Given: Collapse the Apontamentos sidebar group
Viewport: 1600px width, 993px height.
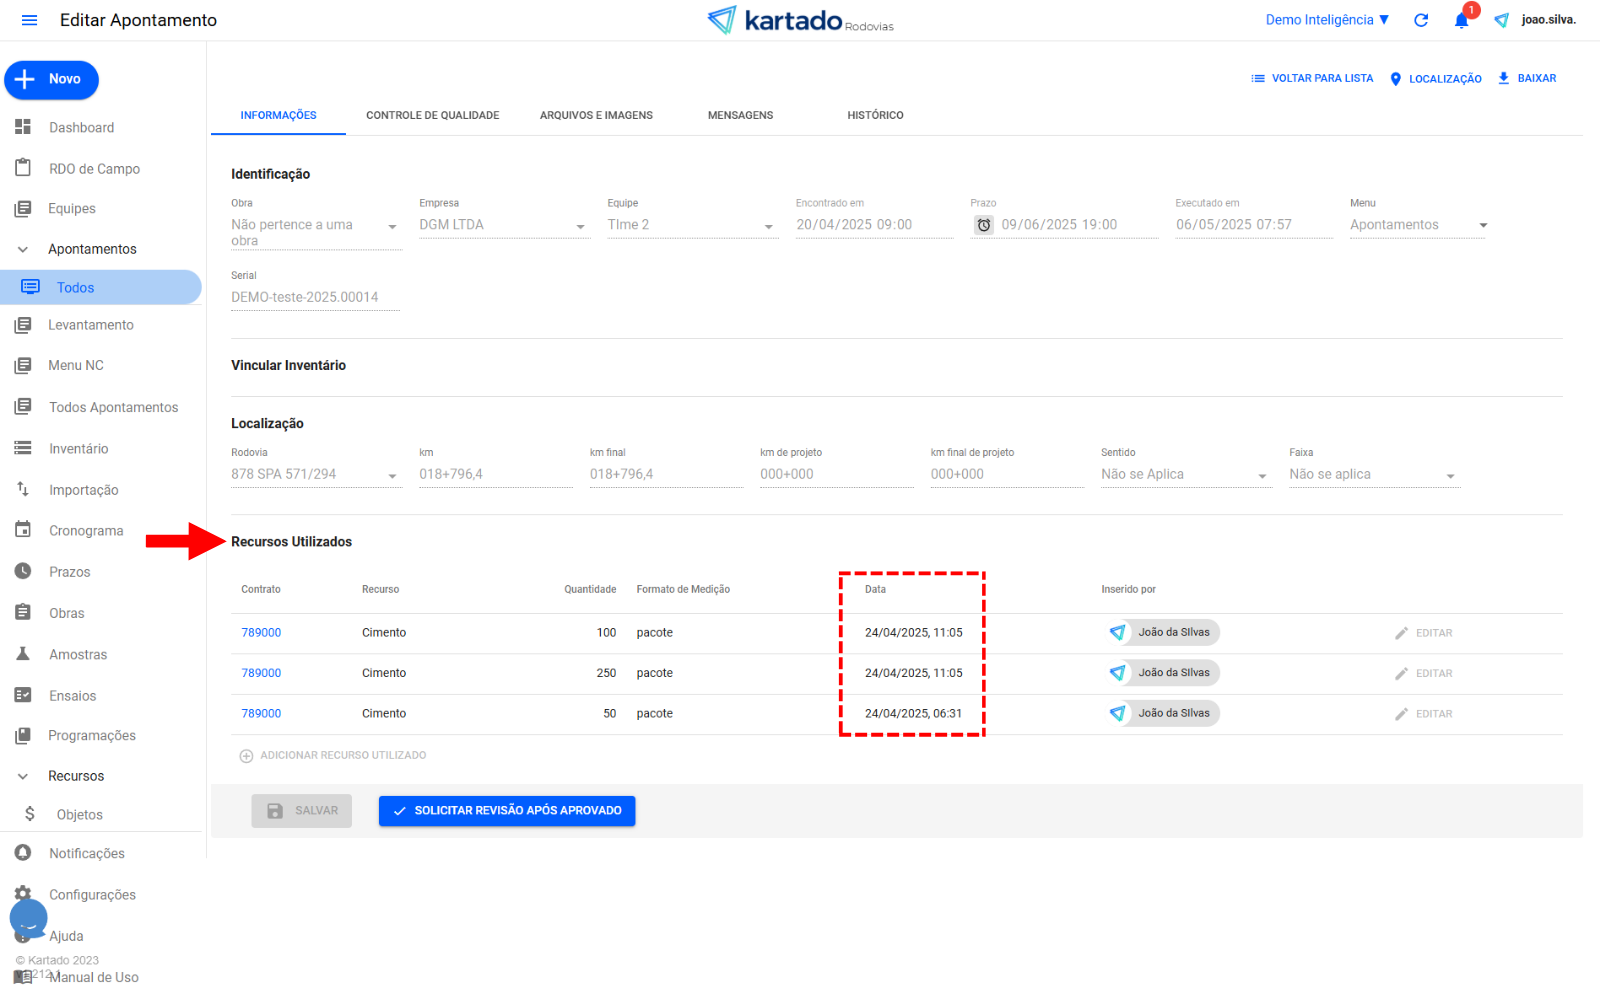Looking at the screenshot, I should (23, 249).
